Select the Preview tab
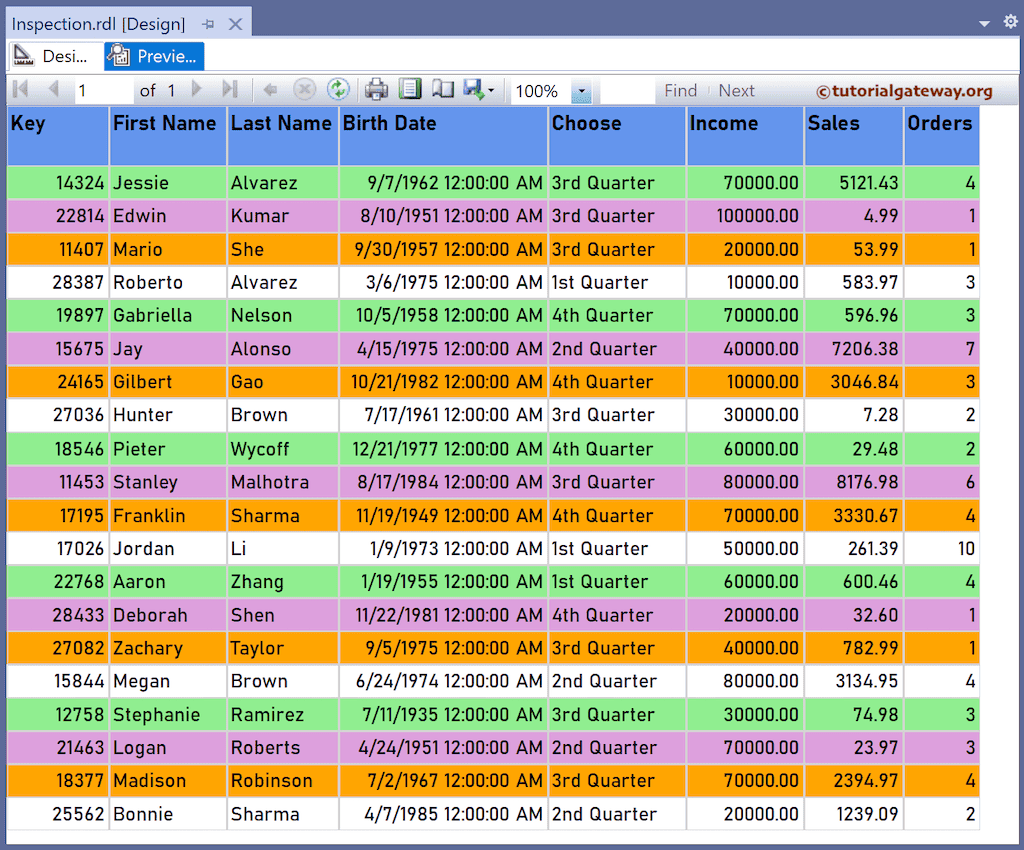The height and width of the screenshot is (850, 1024). pyautogui.click(x=153, y=56)
